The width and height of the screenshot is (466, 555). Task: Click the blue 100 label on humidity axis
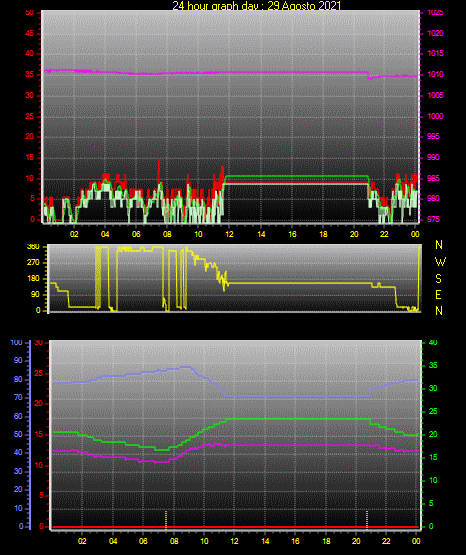click(17, 343)
